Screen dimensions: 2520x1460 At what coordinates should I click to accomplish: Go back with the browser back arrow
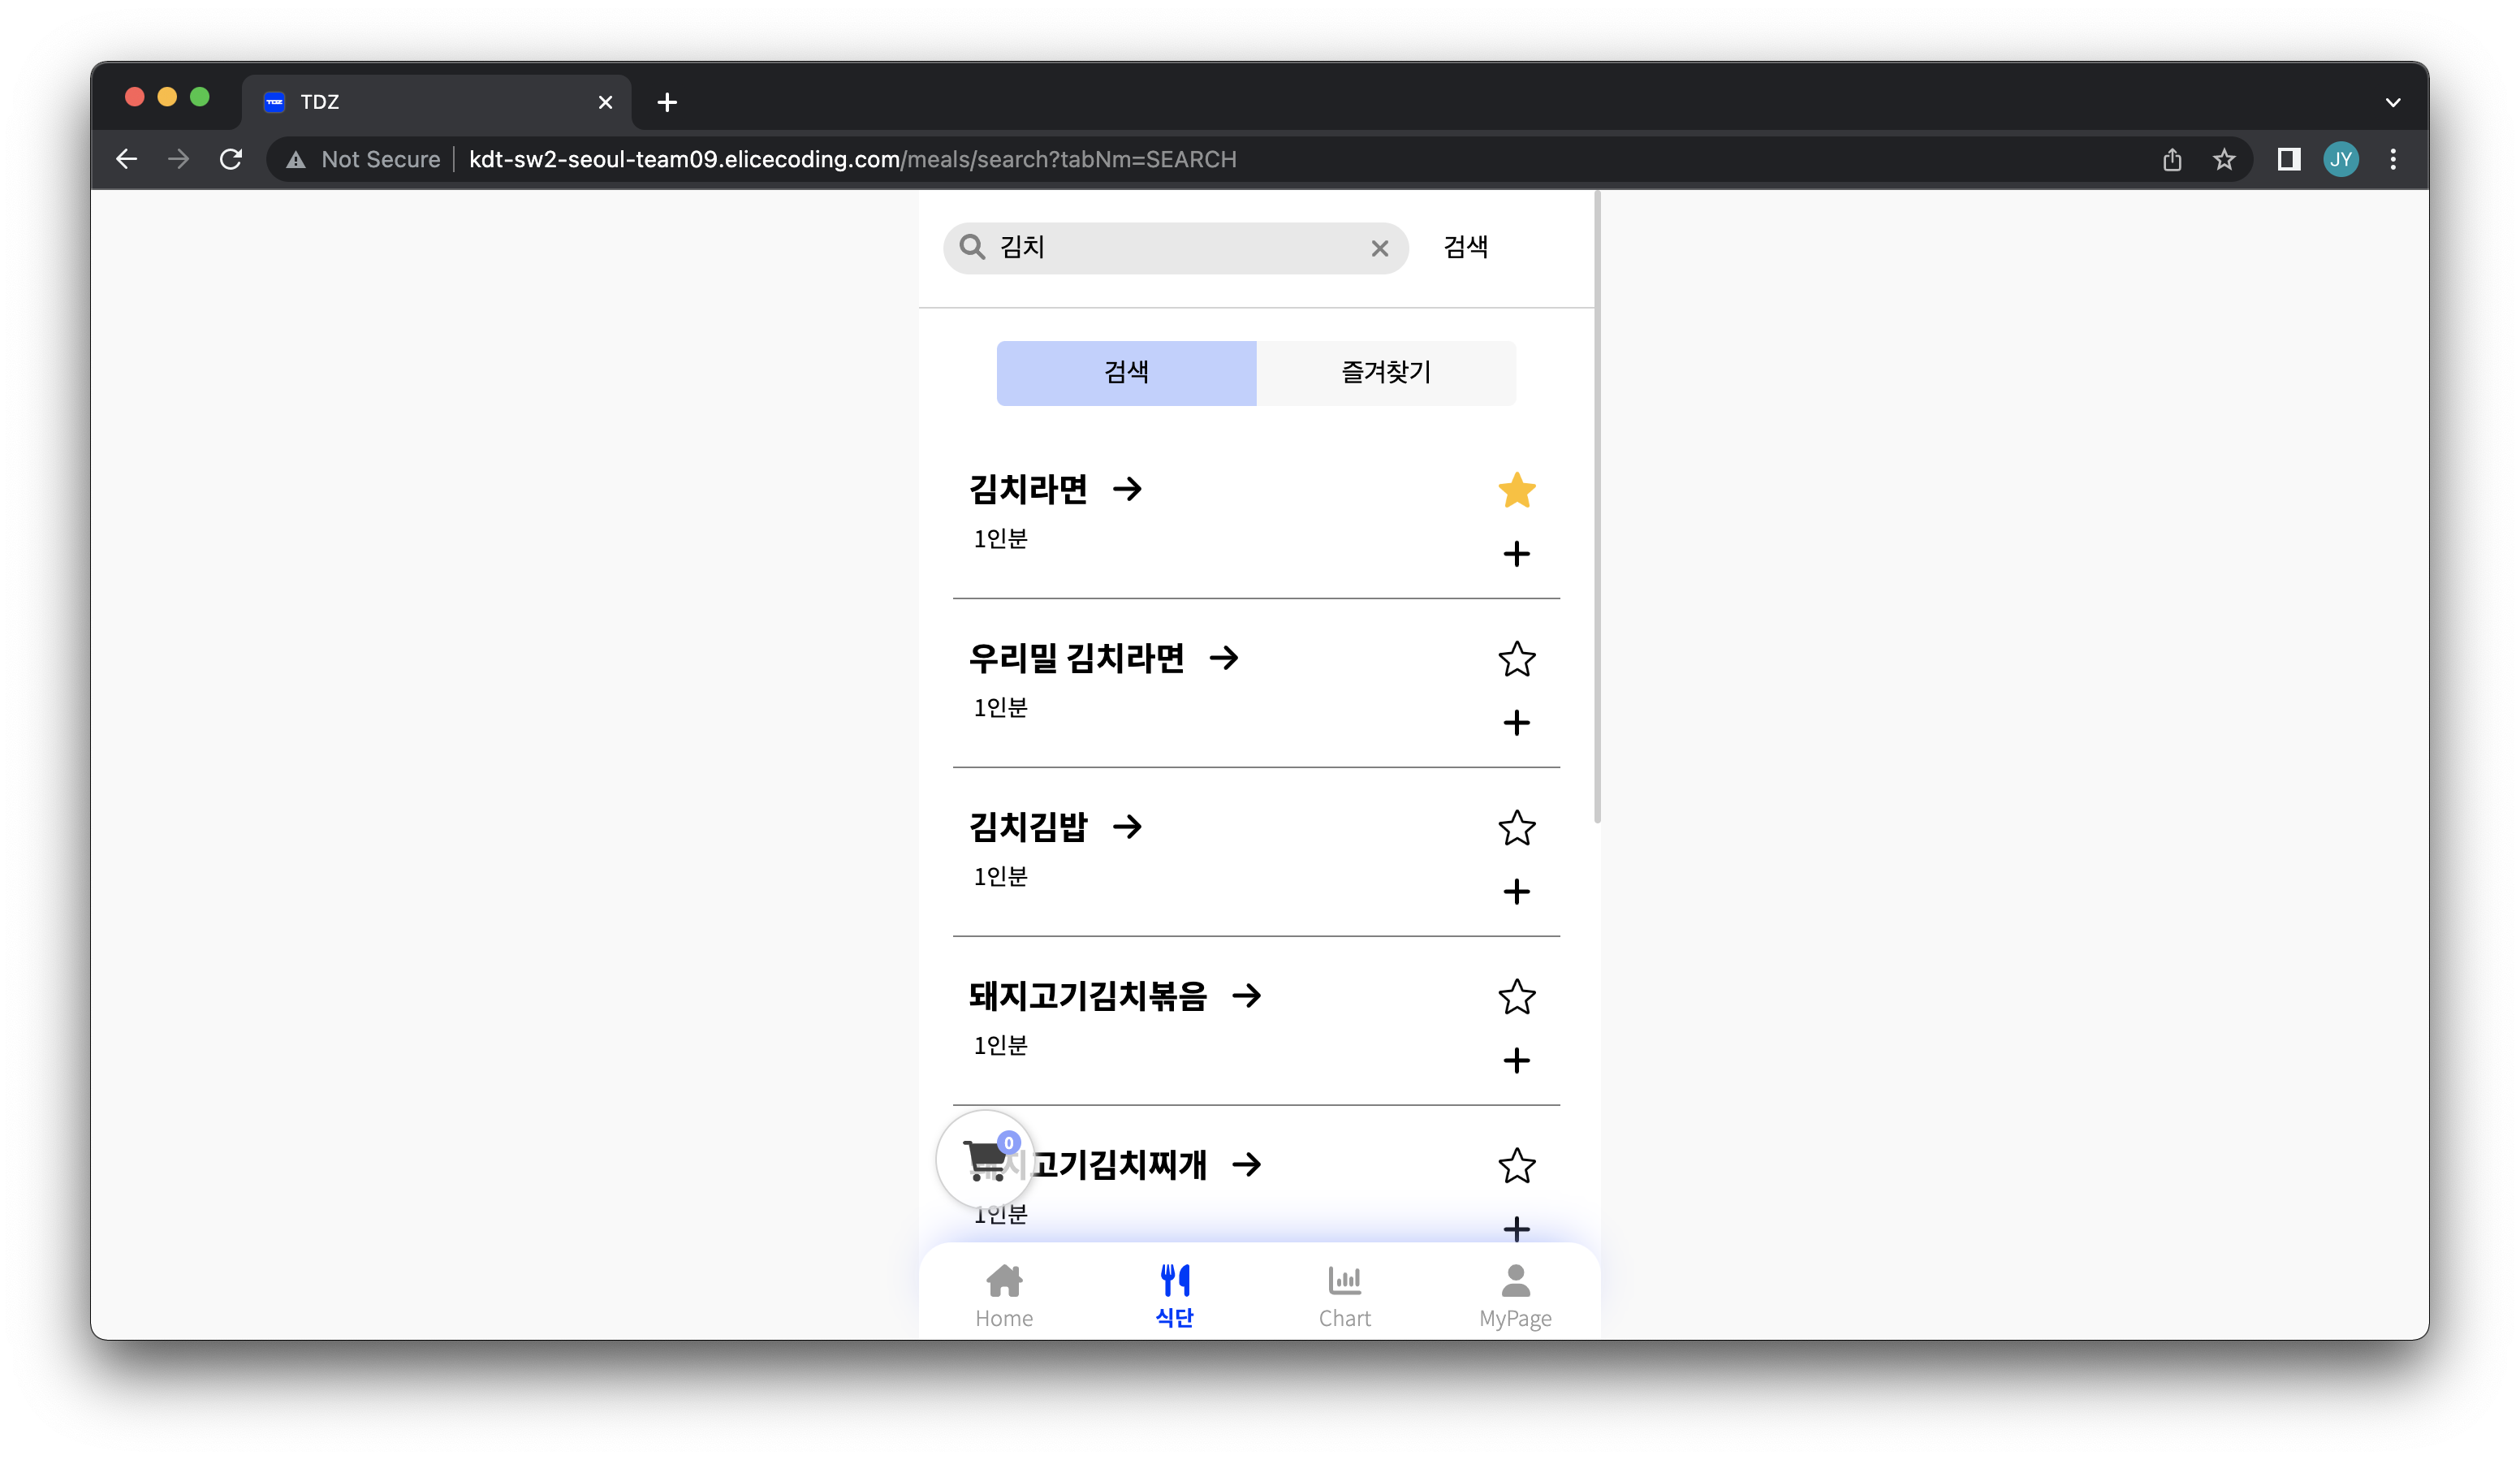[126, 160]
